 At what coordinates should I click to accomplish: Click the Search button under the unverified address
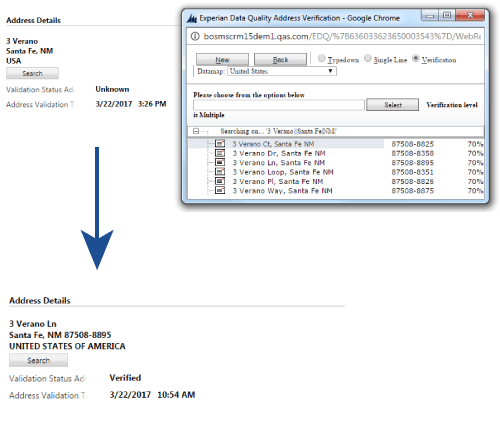32,73
